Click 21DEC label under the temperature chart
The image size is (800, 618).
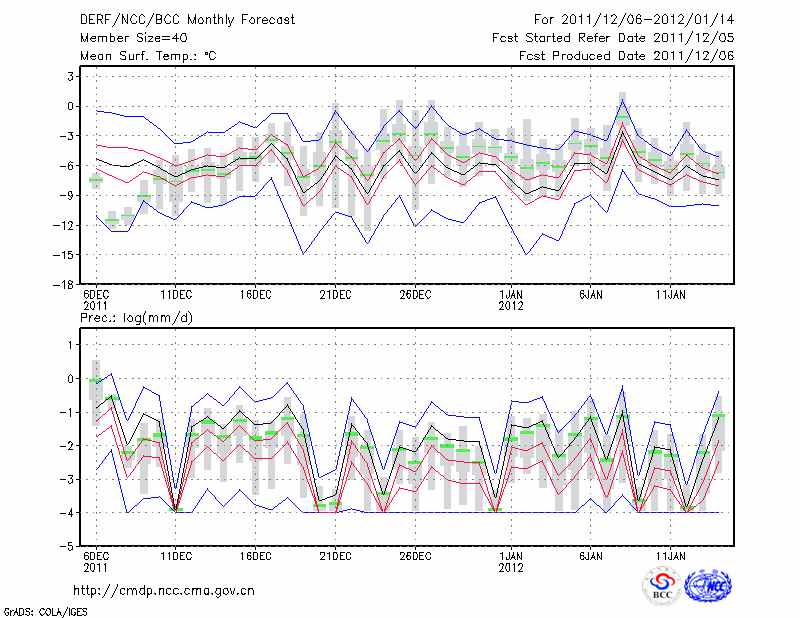tap(335, 295)
